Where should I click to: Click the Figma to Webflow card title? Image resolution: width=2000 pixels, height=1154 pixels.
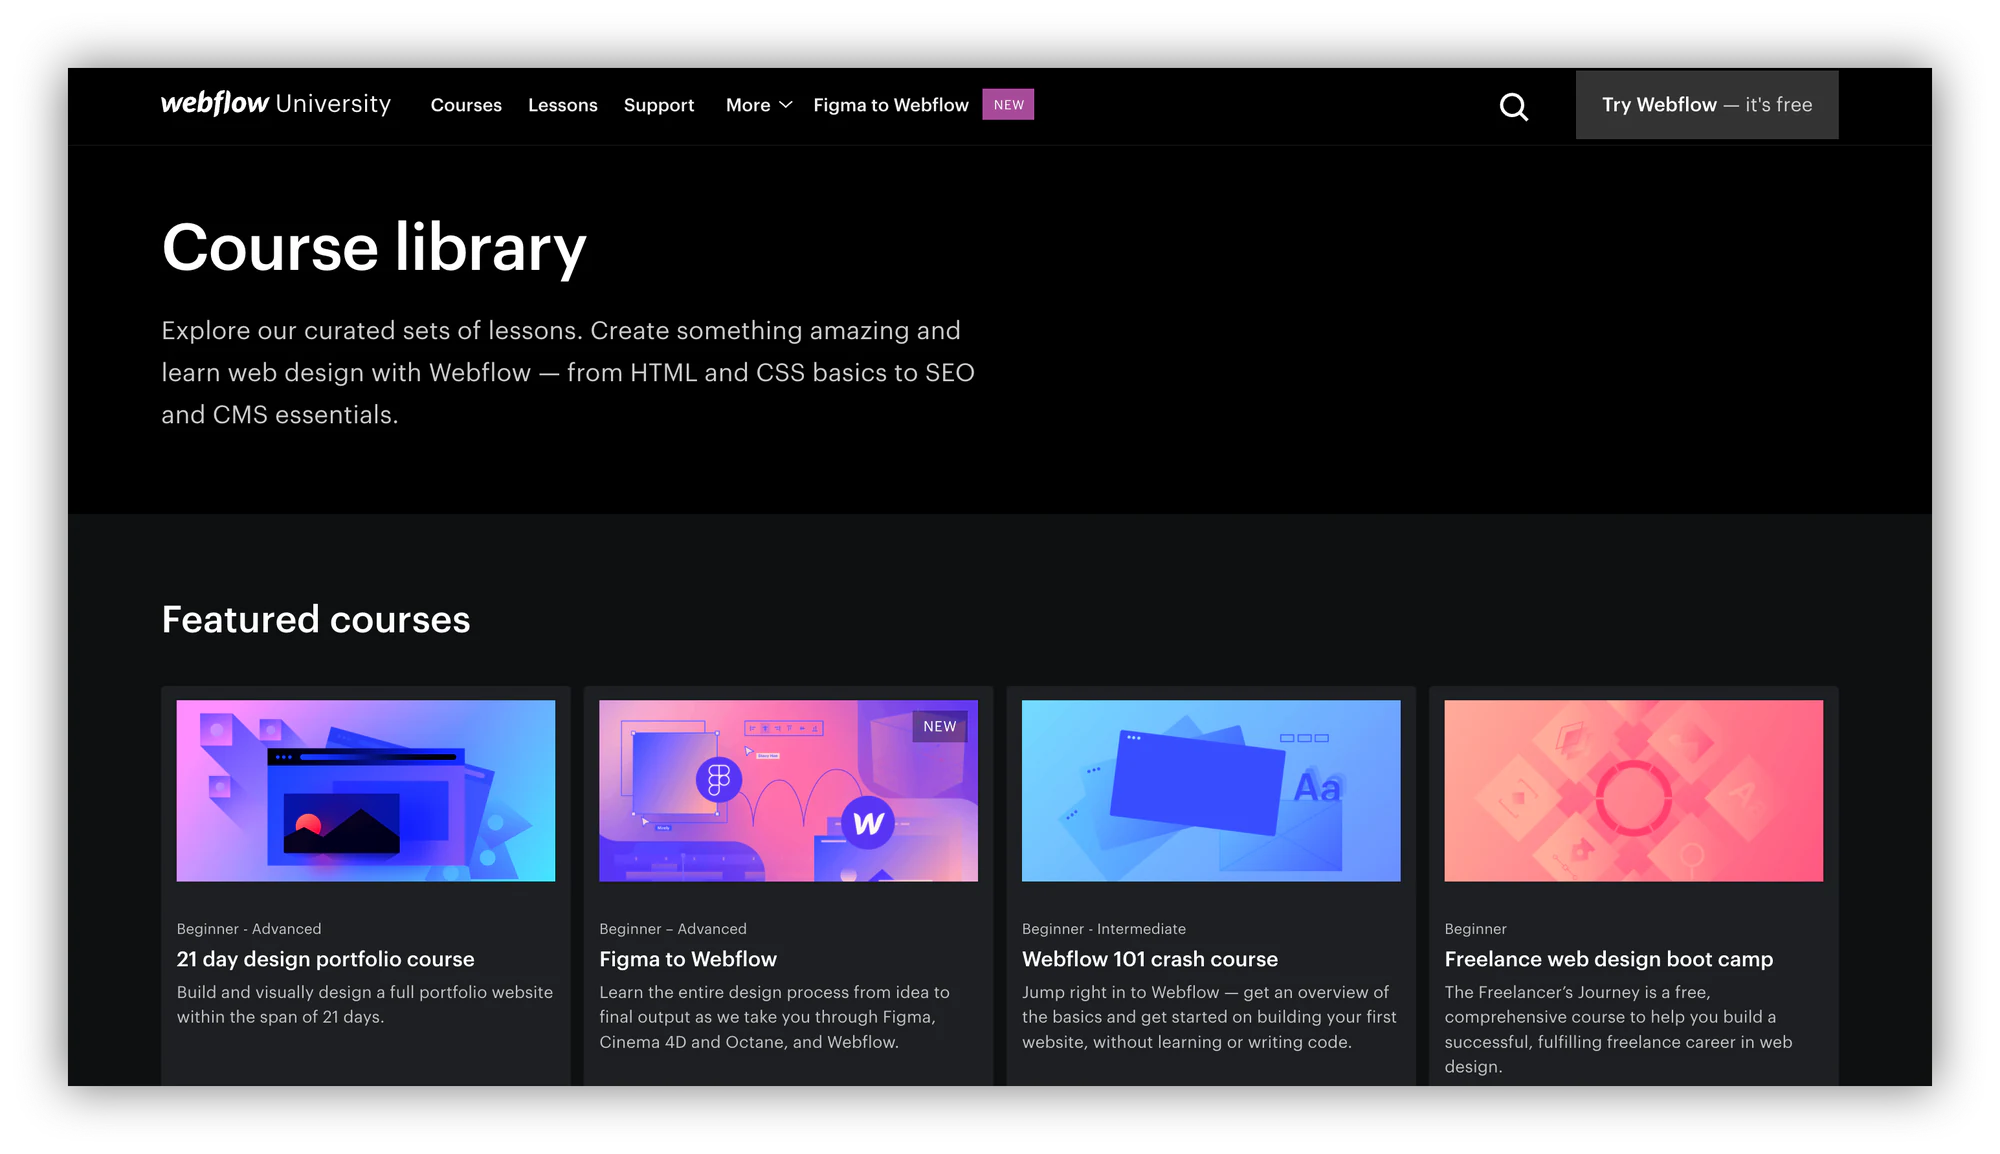(x=688, y=959)
